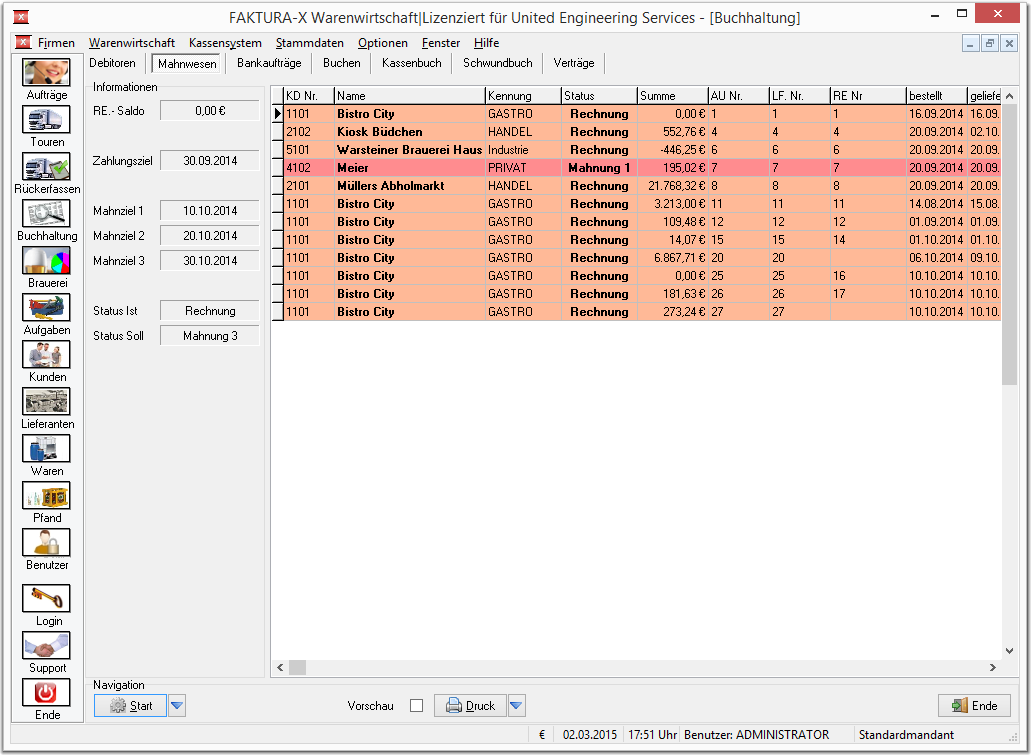Sort by the Summe column header
The image size is (1031, 755).
pyautogui.click(x=673, y=96)
